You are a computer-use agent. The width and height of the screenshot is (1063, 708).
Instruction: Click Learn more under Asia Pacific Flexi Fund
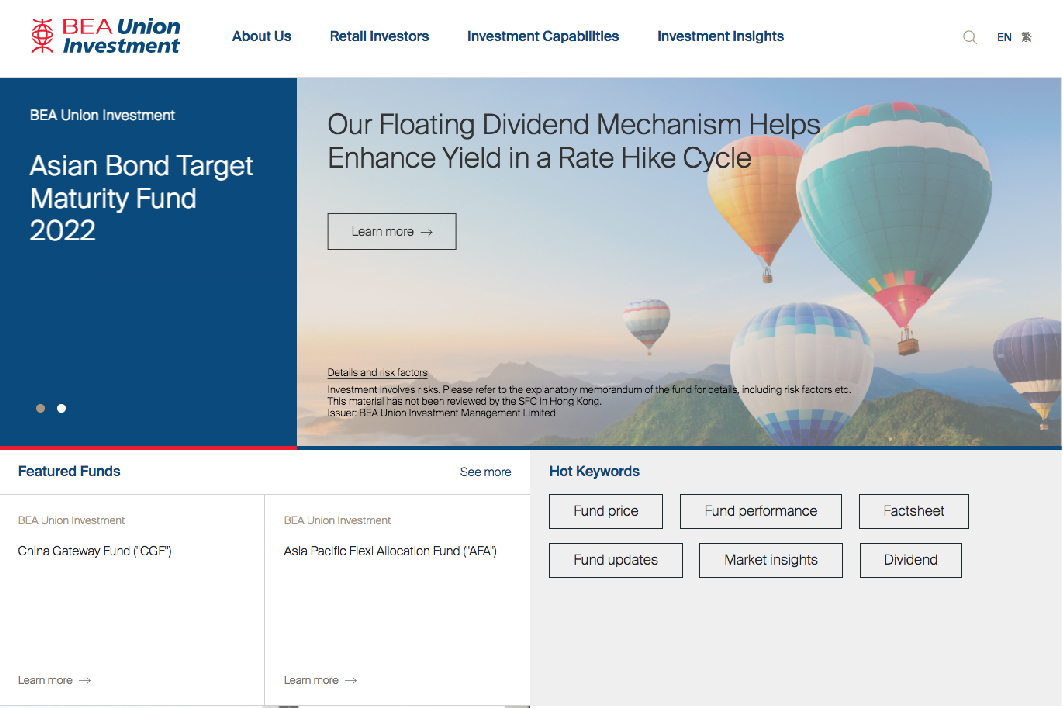click(x=321, y=680)
